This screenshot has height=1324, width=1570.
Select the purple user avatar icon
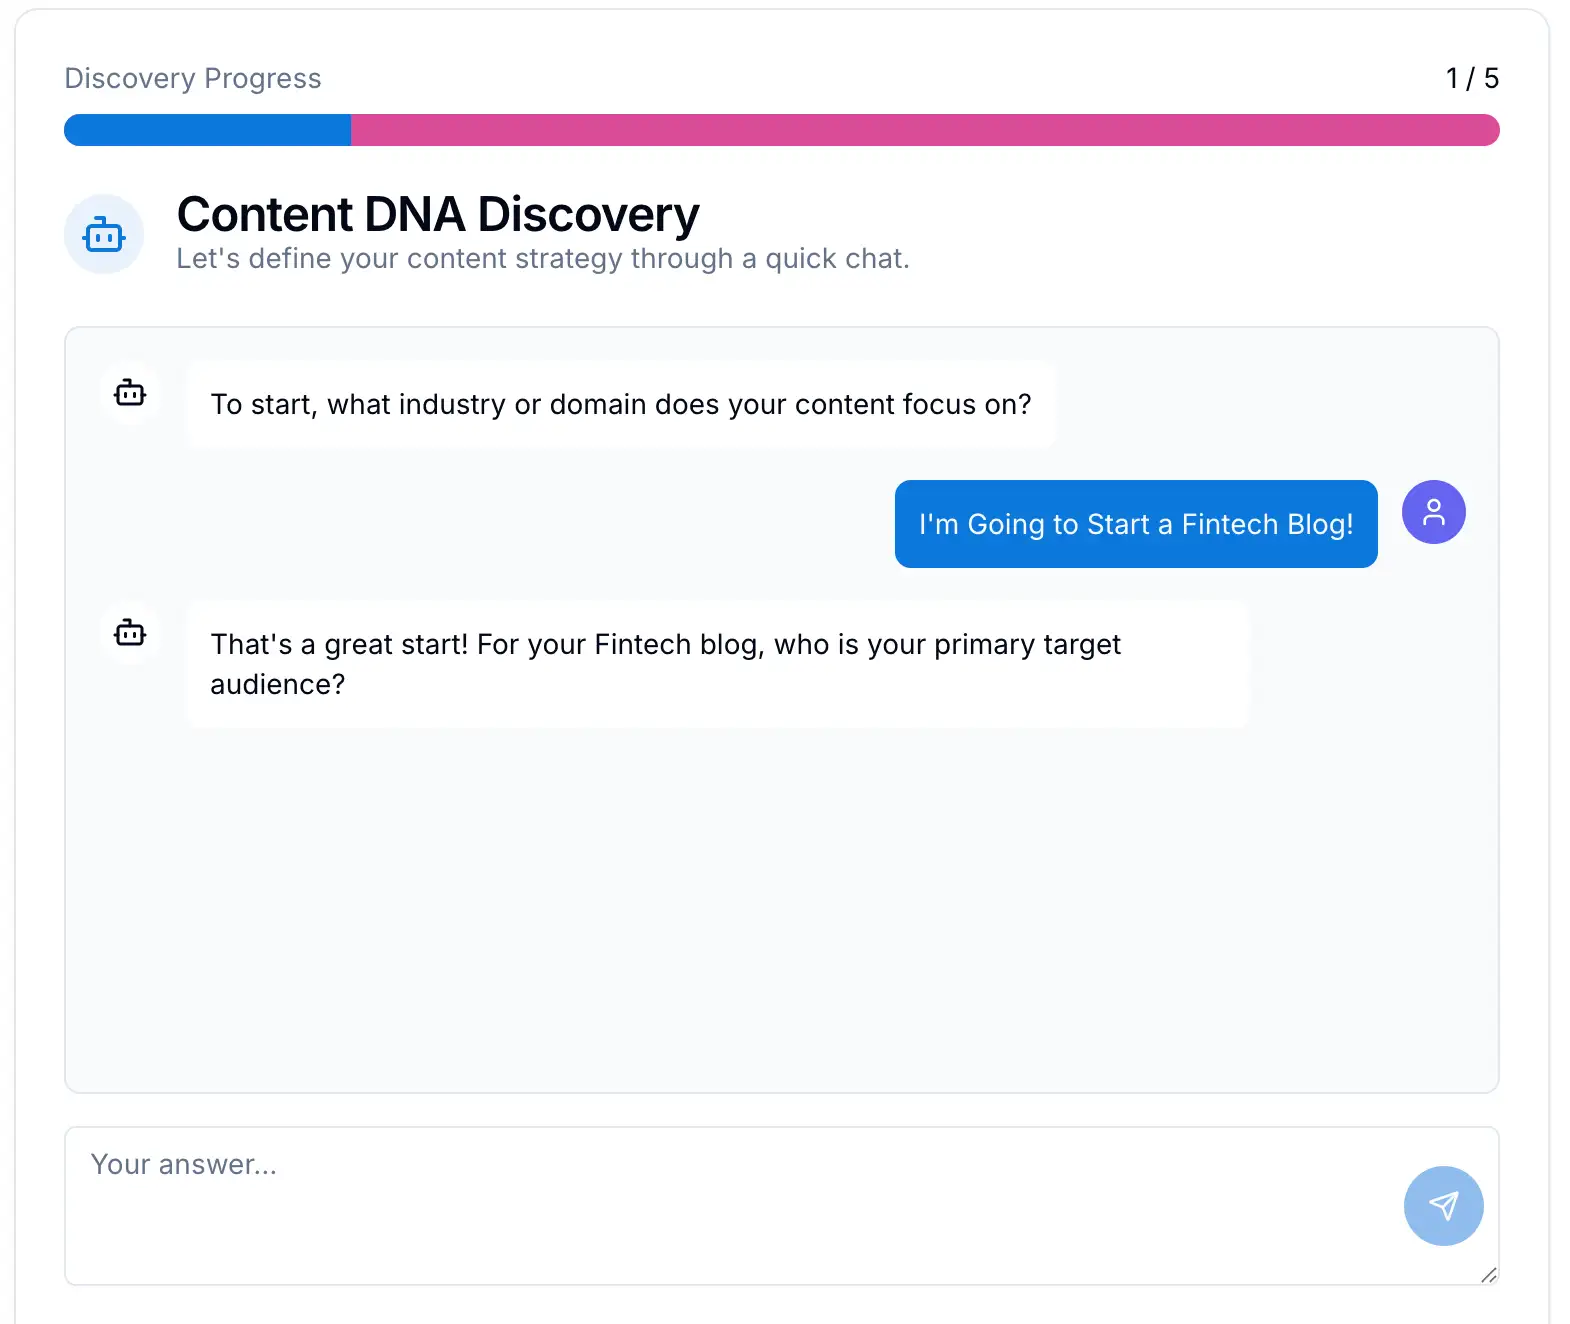pos(1433,511)
